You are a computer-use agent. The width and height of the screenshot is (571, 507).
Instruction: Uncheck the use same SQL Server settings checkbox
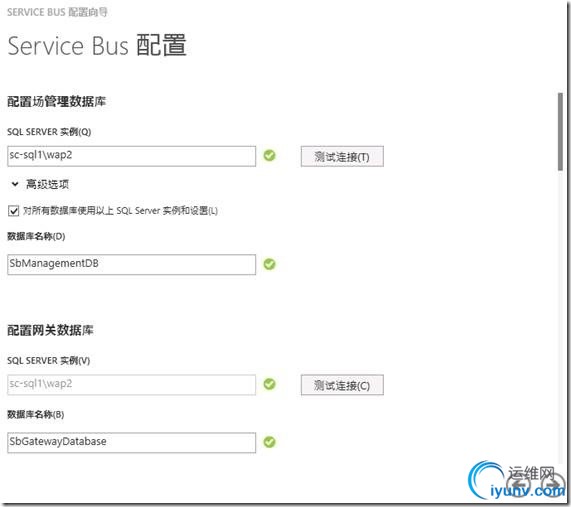[13, 211]
